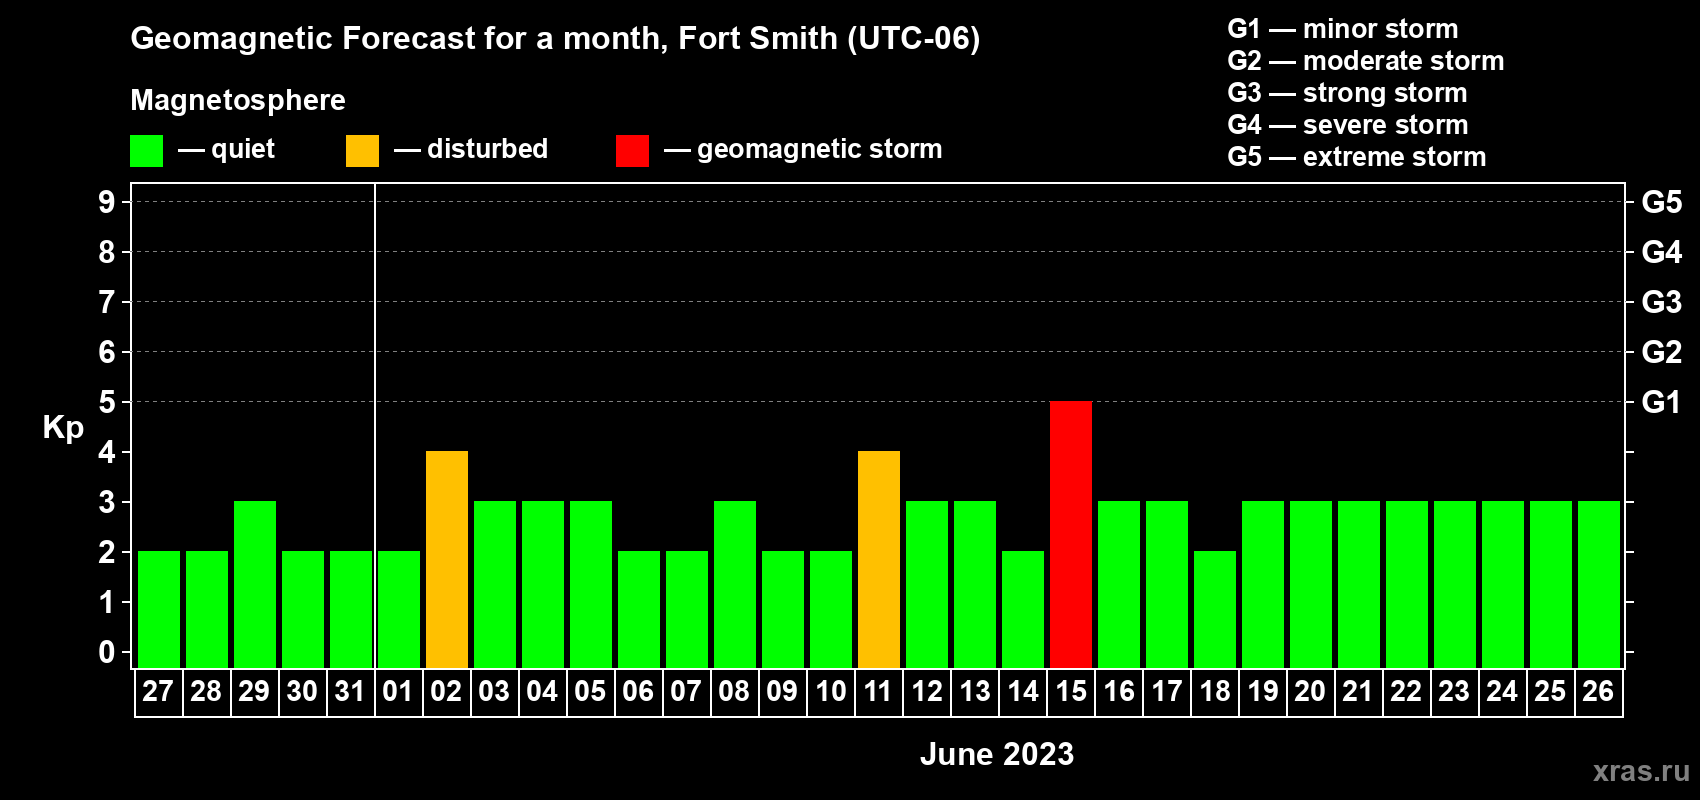Click the orange disturbed legend swatch
The image size is (1700, 800).
point(362,151)
